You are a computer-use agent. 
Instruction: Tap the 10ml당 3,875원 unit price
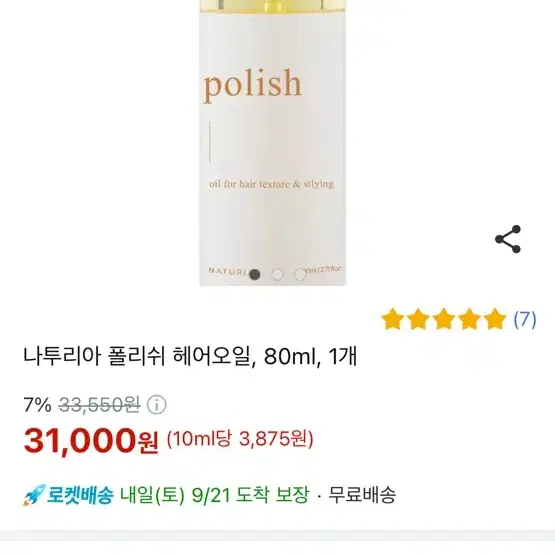point(240,439)
